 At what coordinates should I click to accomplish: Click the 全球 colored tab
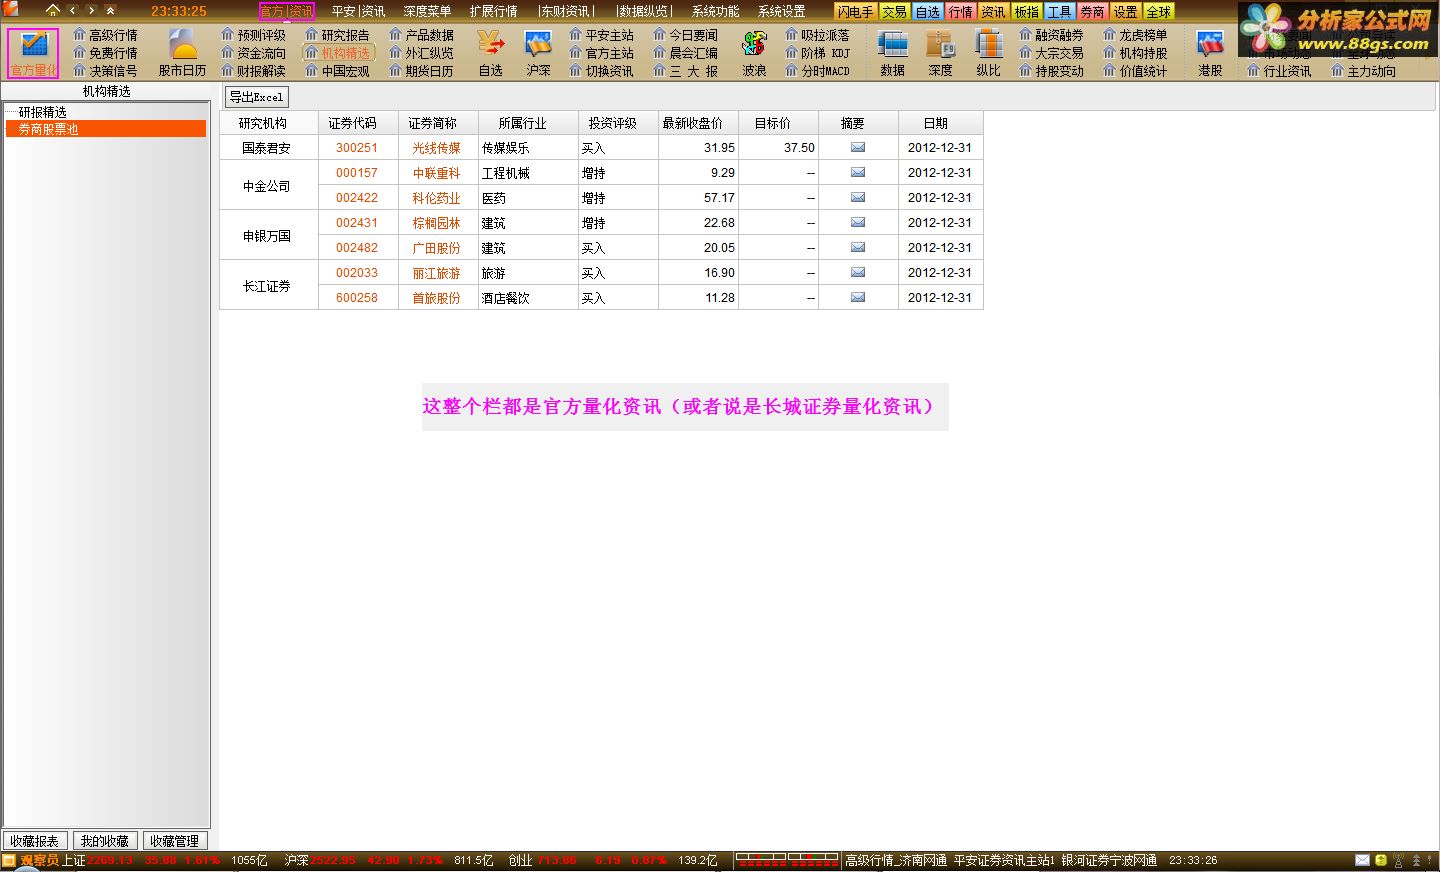point(1159,11)
